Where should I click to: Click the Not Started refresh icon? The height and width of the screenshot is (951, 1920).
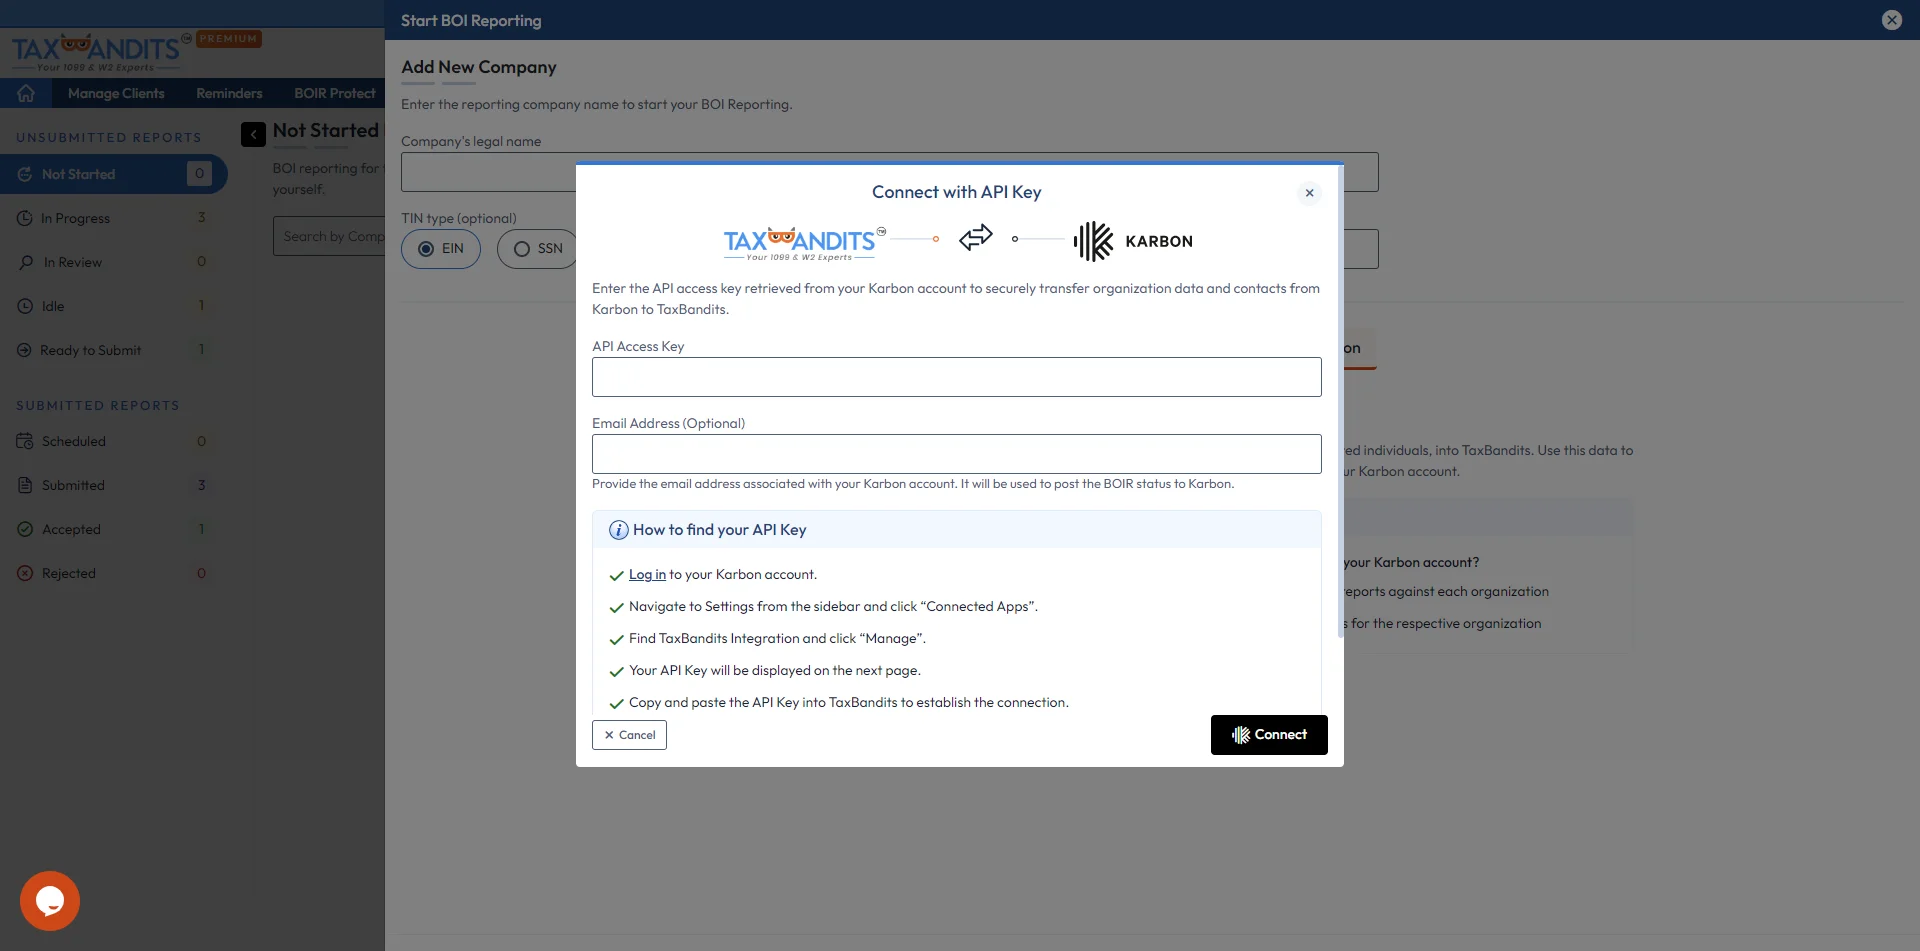coord(25,174)
